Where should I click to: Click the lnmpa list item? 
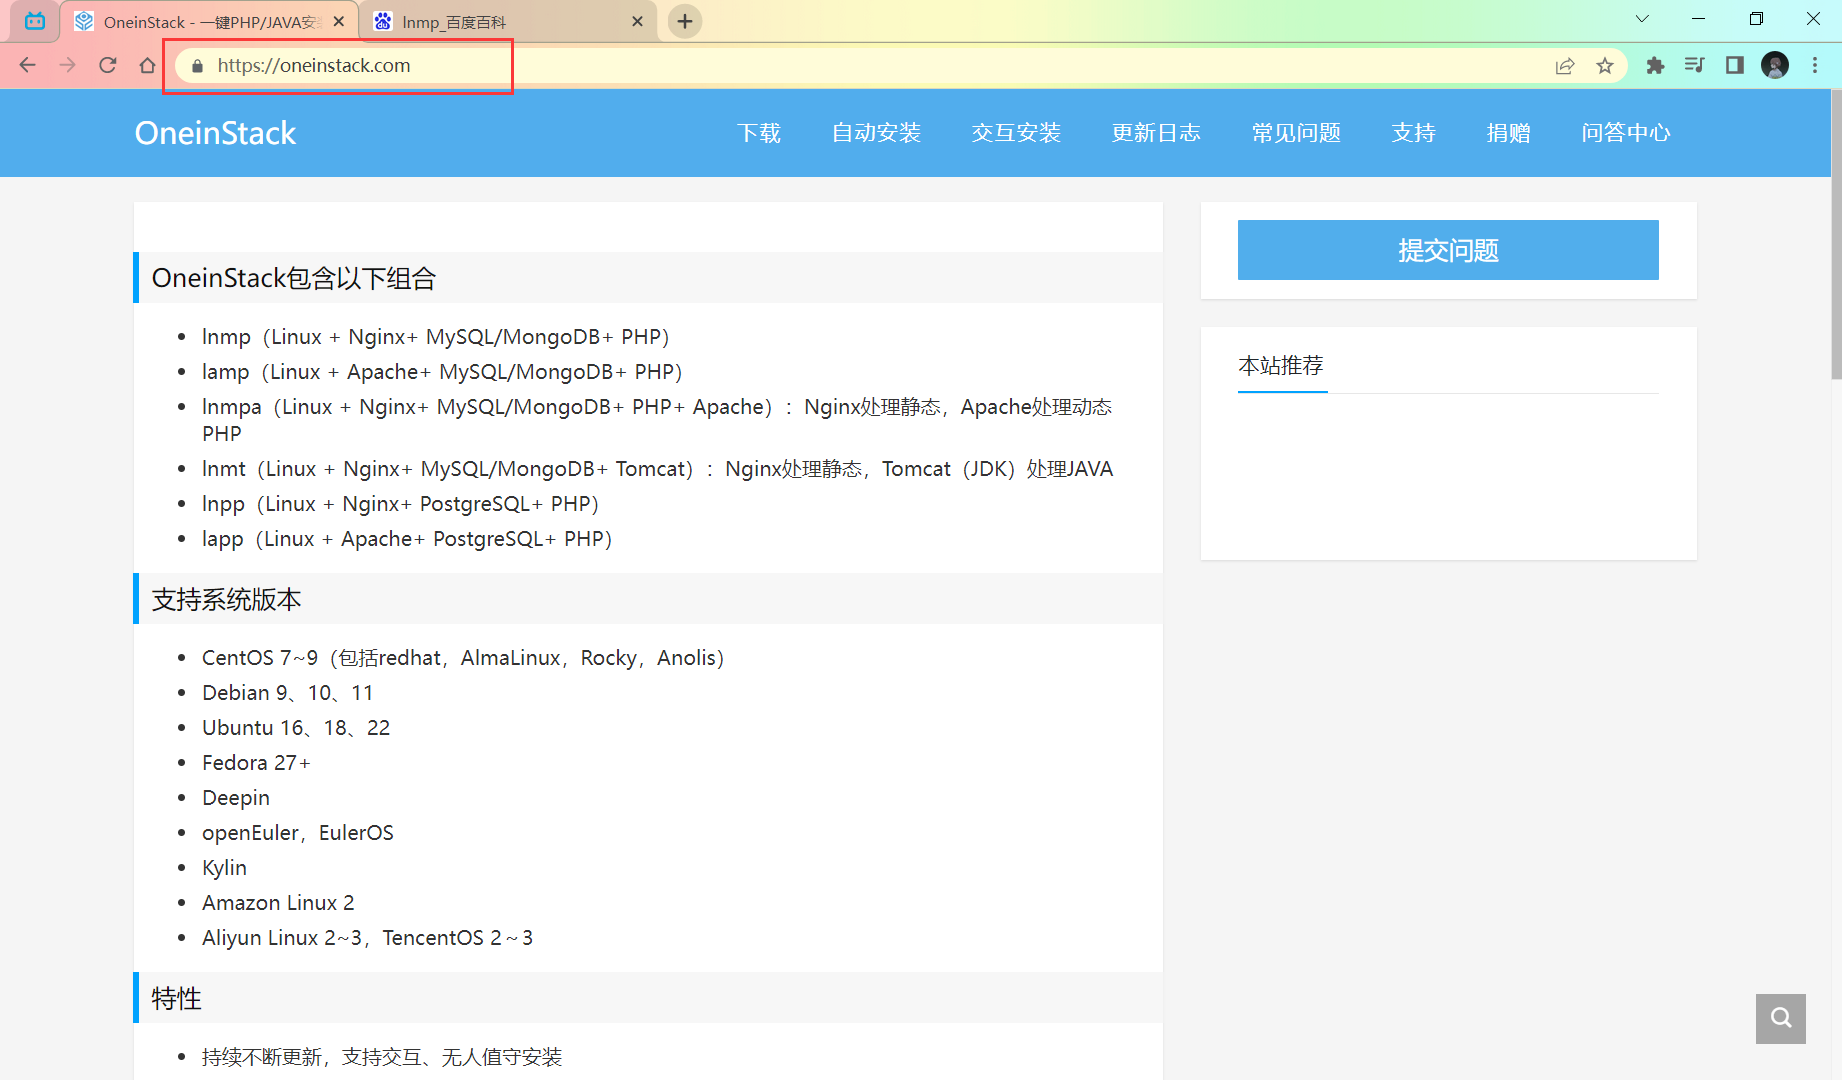click(x=657, y=420)
